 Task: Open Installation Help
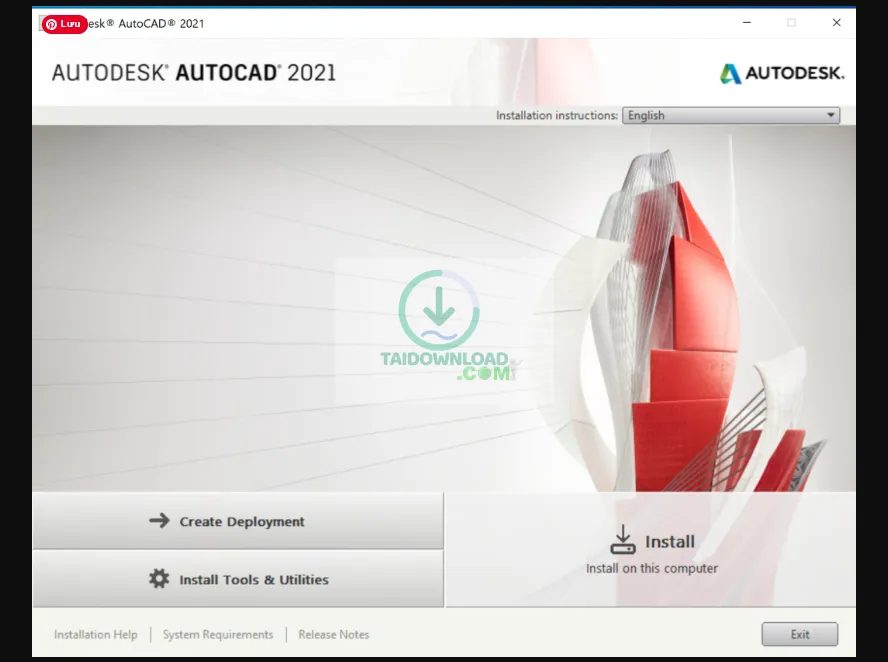click(95, 634)
